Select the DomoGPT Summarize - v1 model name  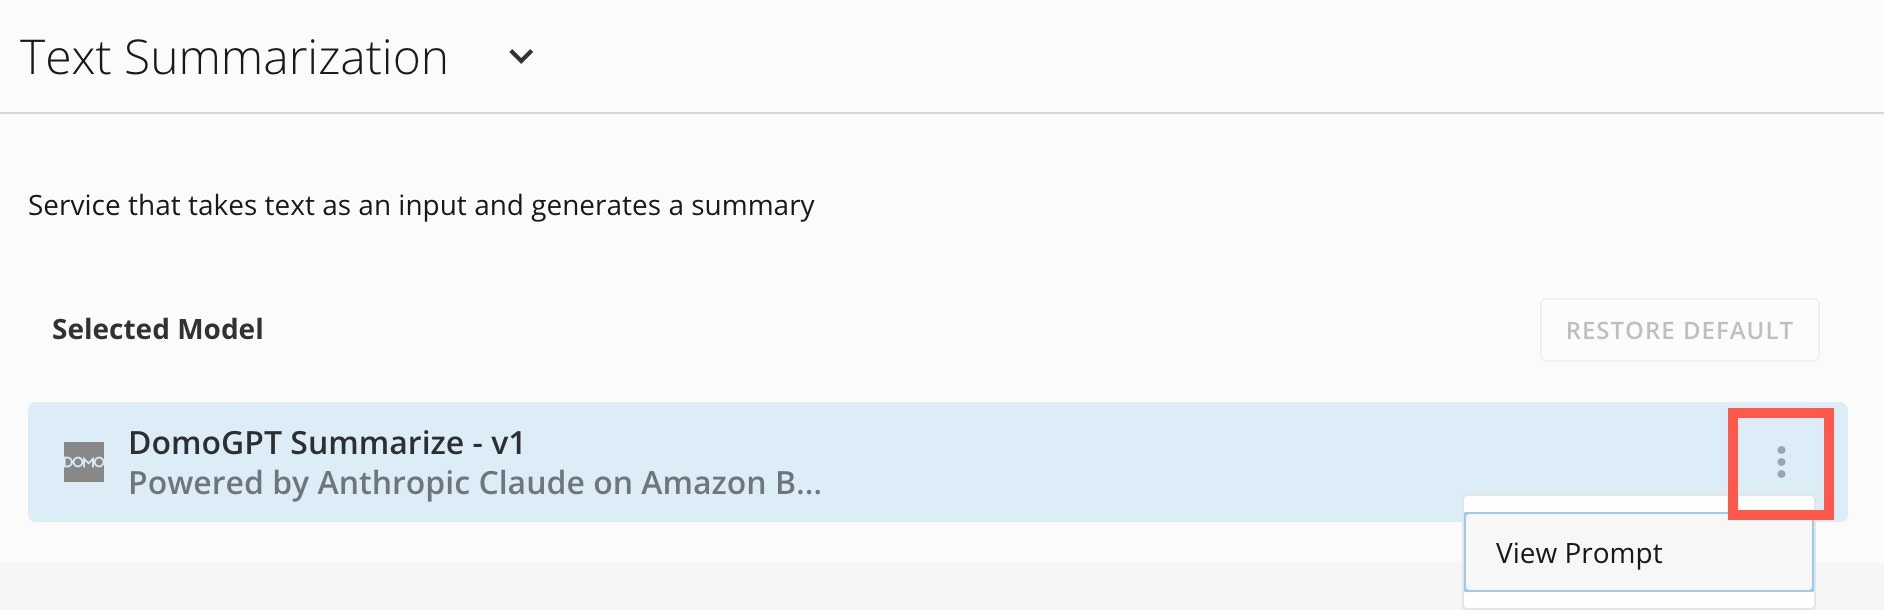click(x=326, y=442)
